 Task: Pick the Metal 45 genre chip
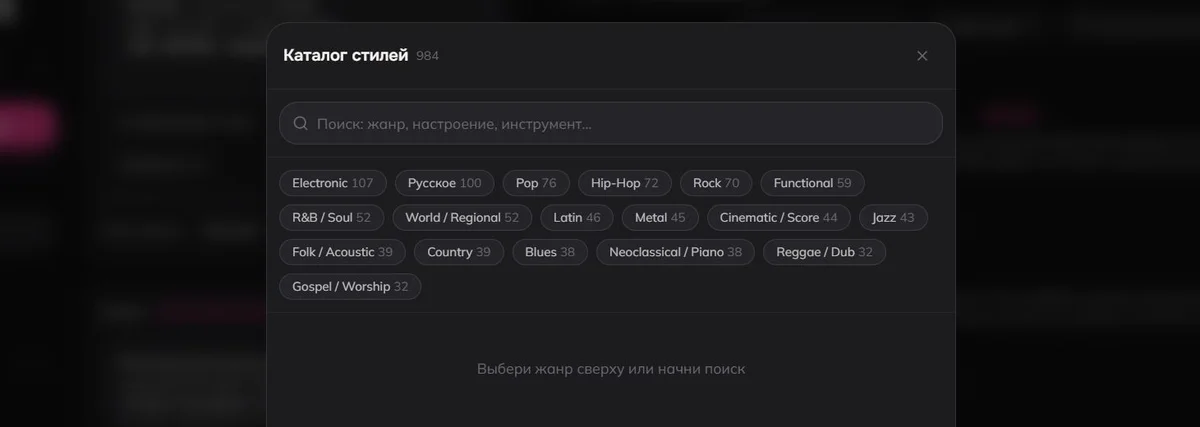click(x=660, y=218)
